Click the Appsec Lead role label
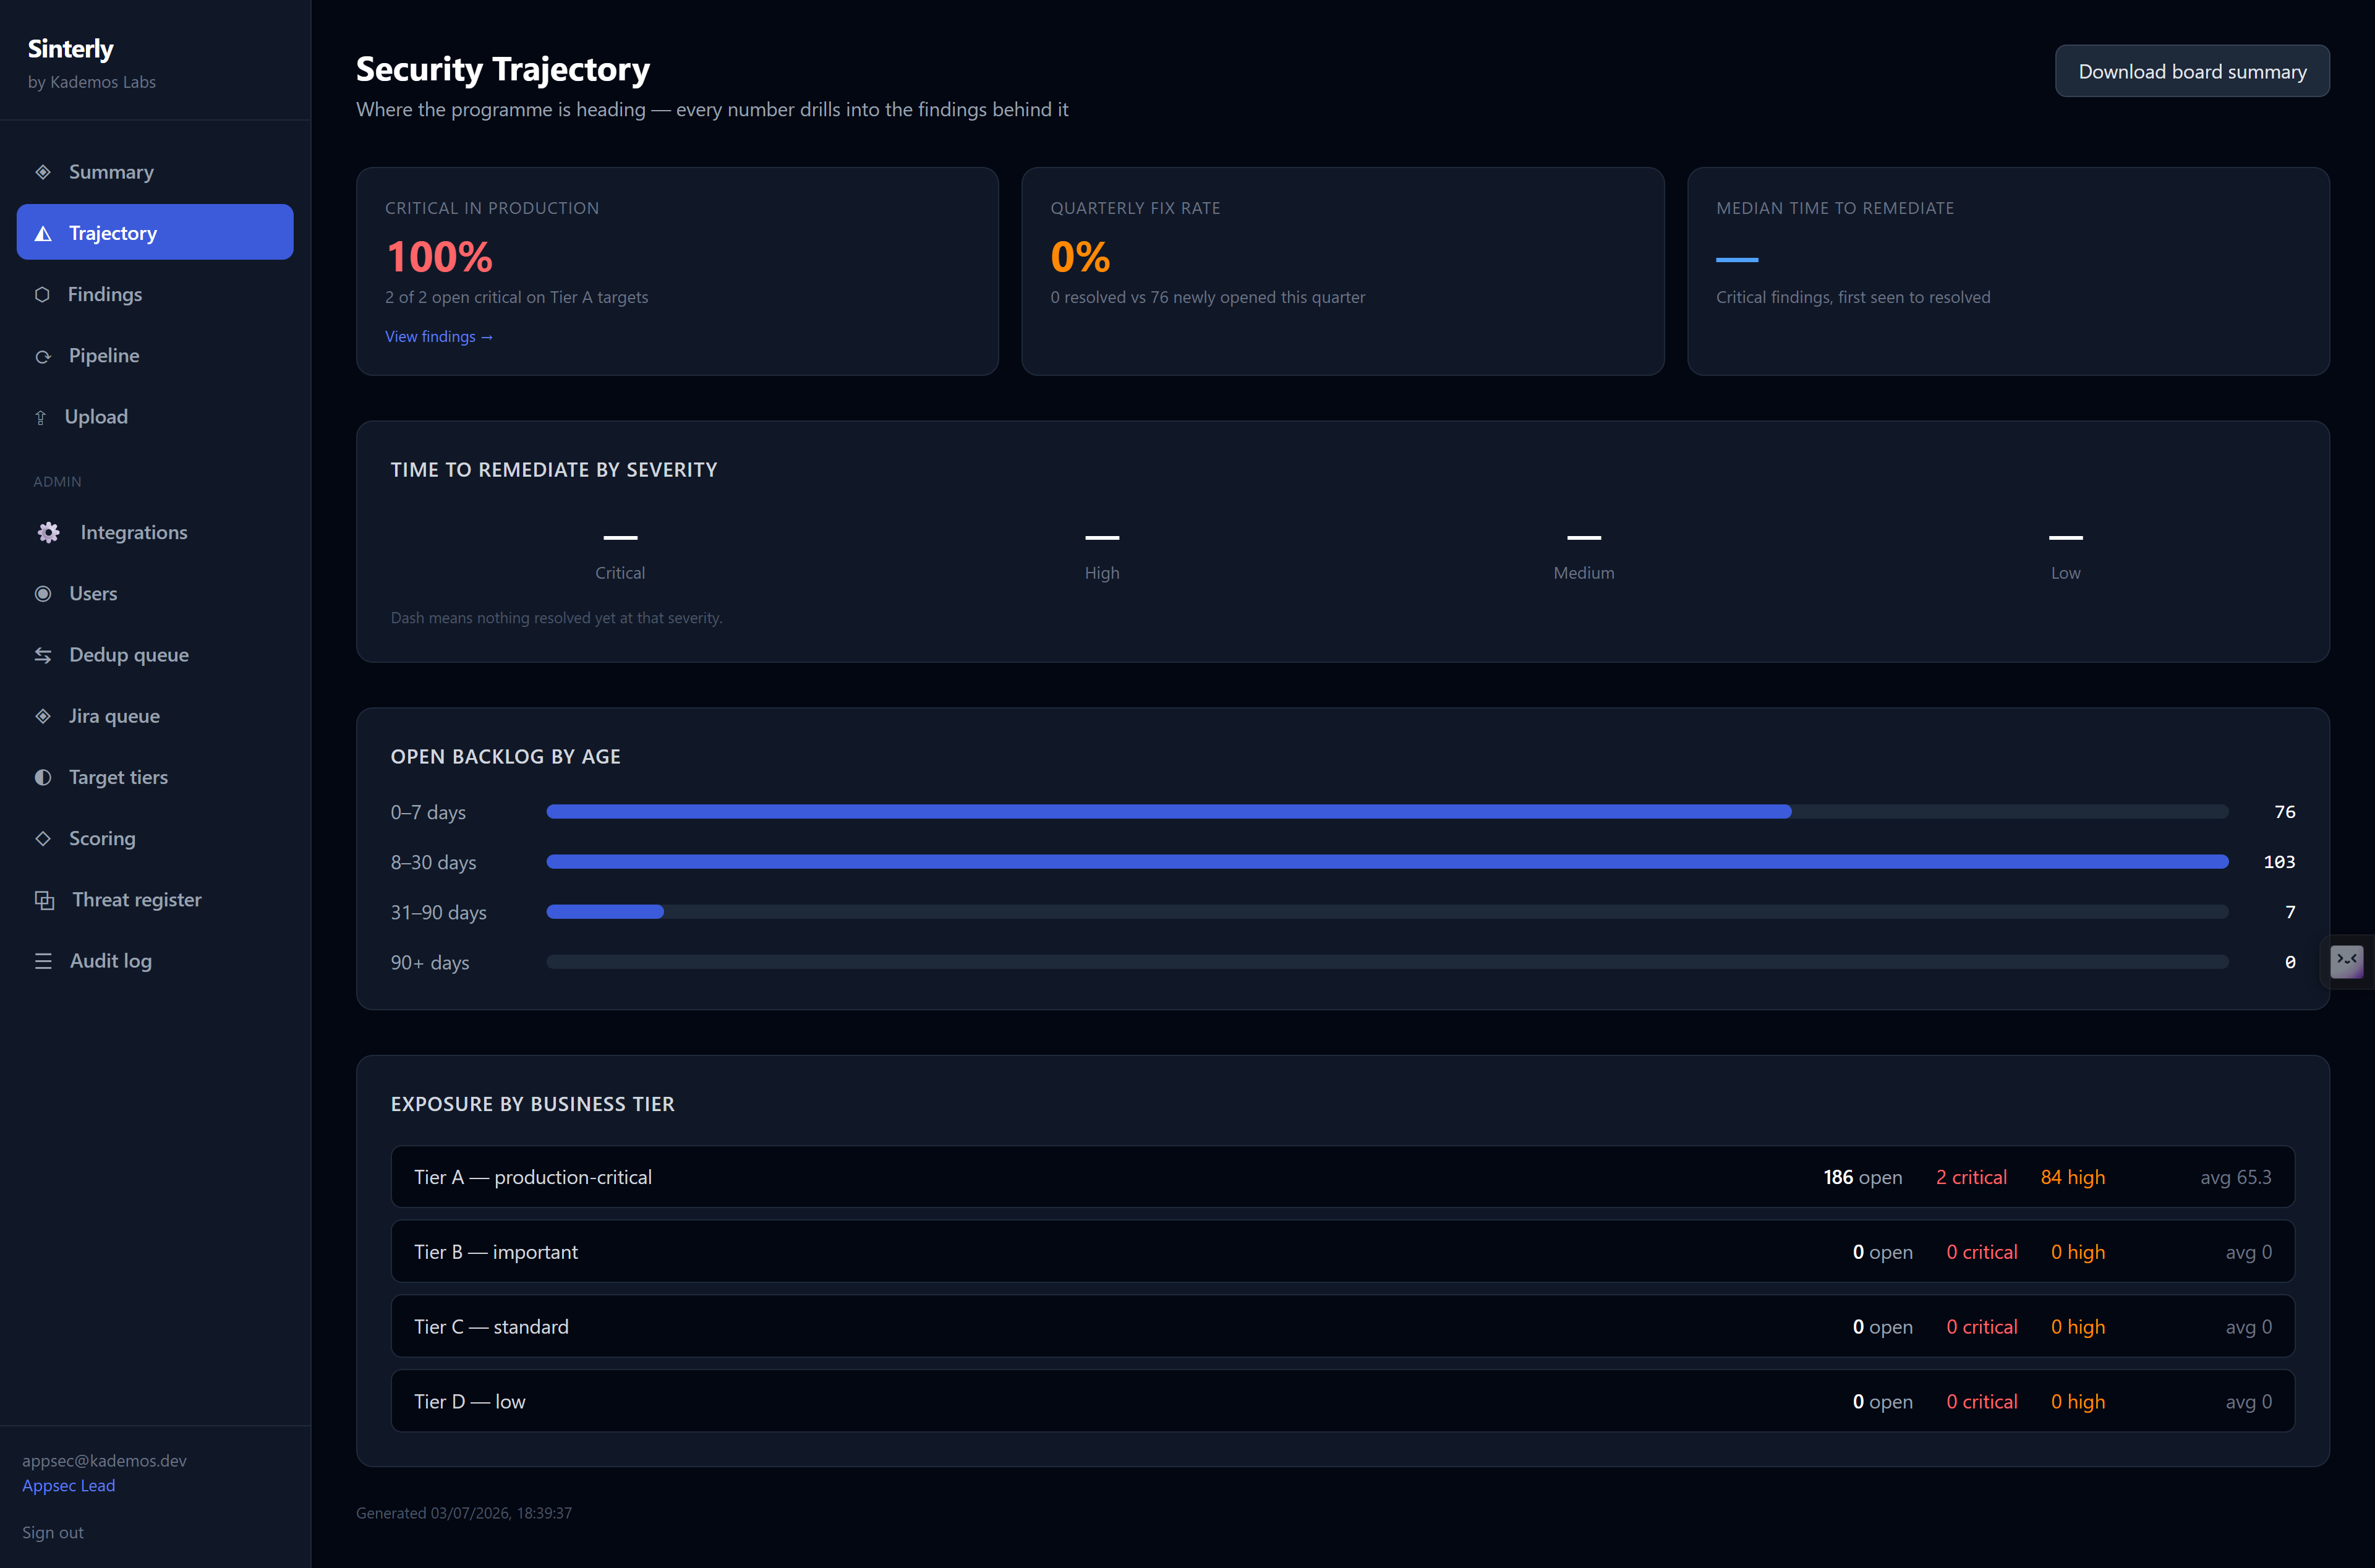The width and height of the screenshot is (2375, 1568). pos(69,1486)
